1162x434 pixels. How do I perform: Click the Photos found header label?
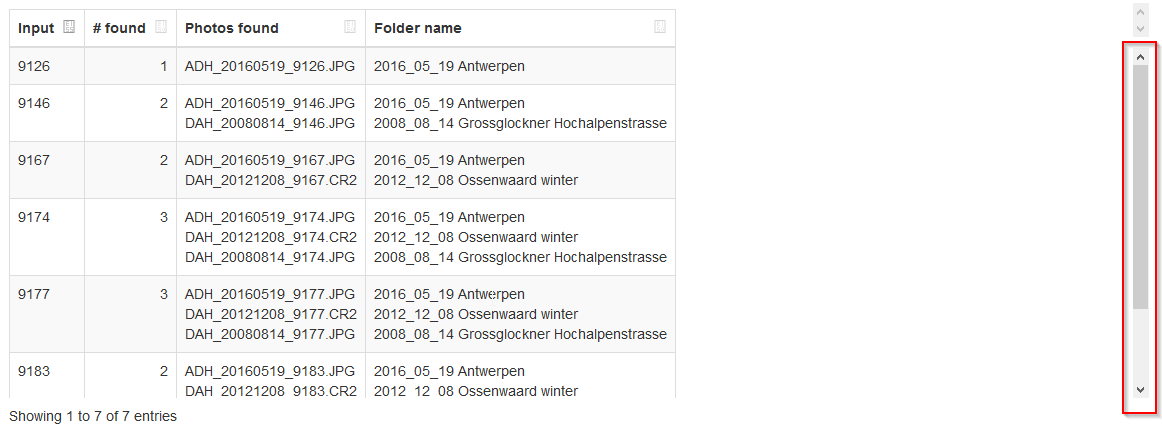232,28
